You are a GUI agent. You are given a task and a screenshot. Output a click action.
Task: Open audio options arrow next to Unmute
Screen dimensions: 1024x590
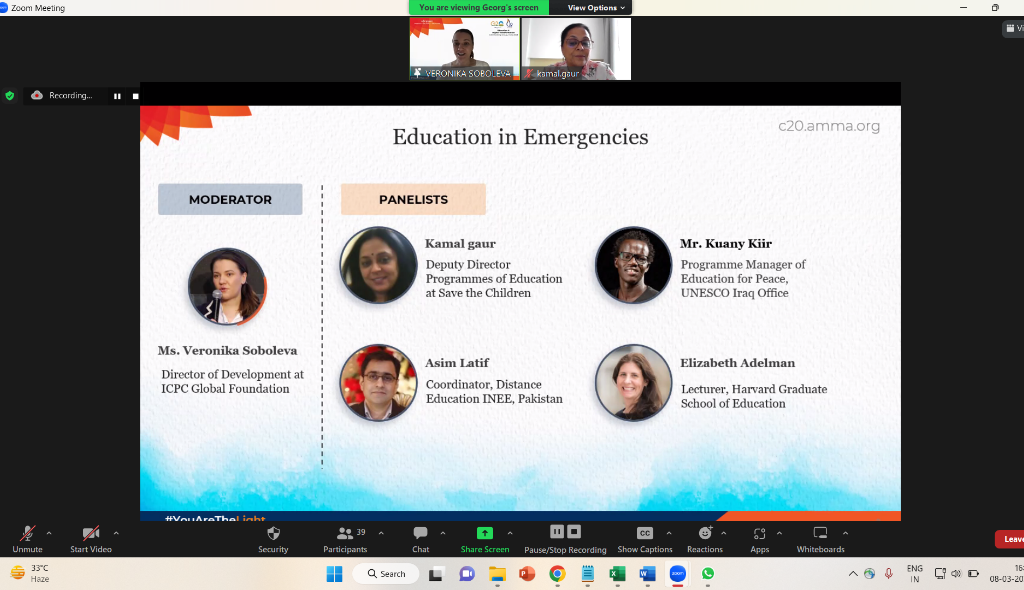[49, 533]
